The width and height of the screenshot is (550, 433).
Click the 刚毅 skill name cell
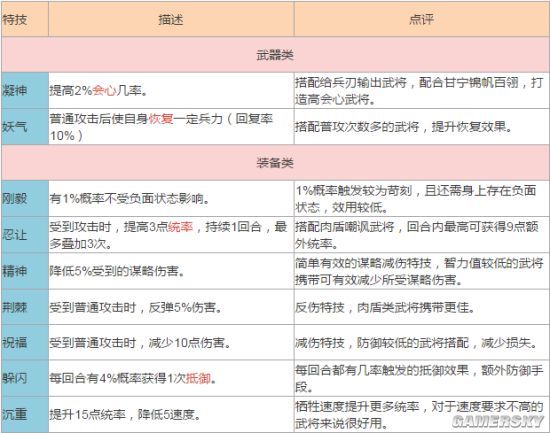[25, 199]
